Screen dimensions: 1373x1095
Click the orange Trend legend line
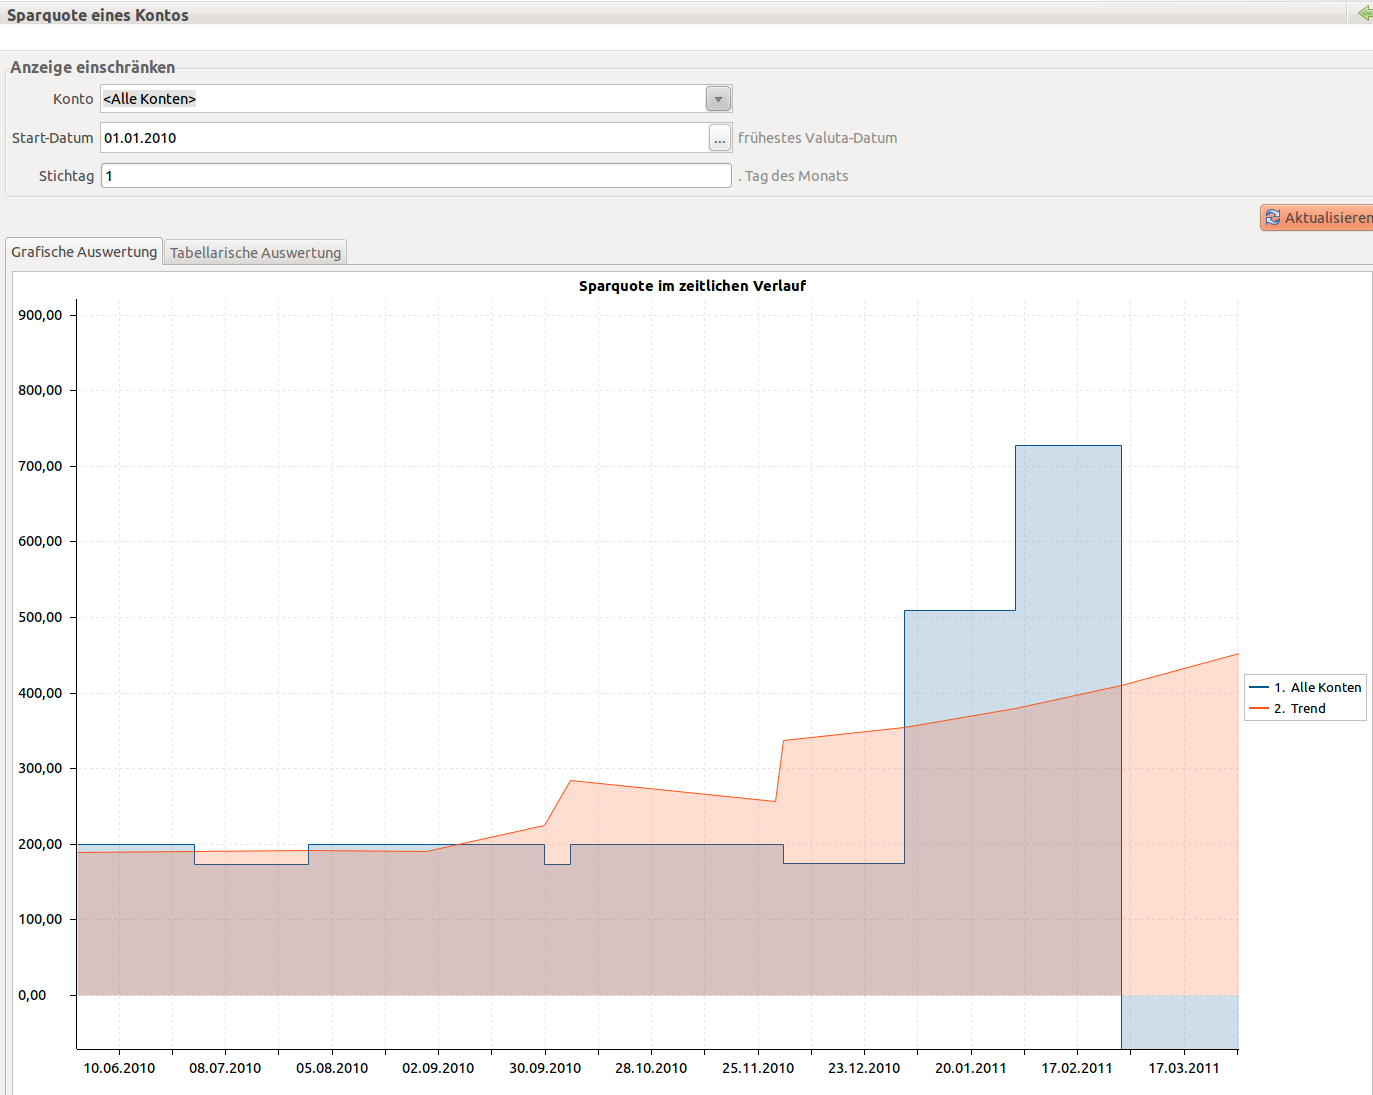tap(1258, 708)
